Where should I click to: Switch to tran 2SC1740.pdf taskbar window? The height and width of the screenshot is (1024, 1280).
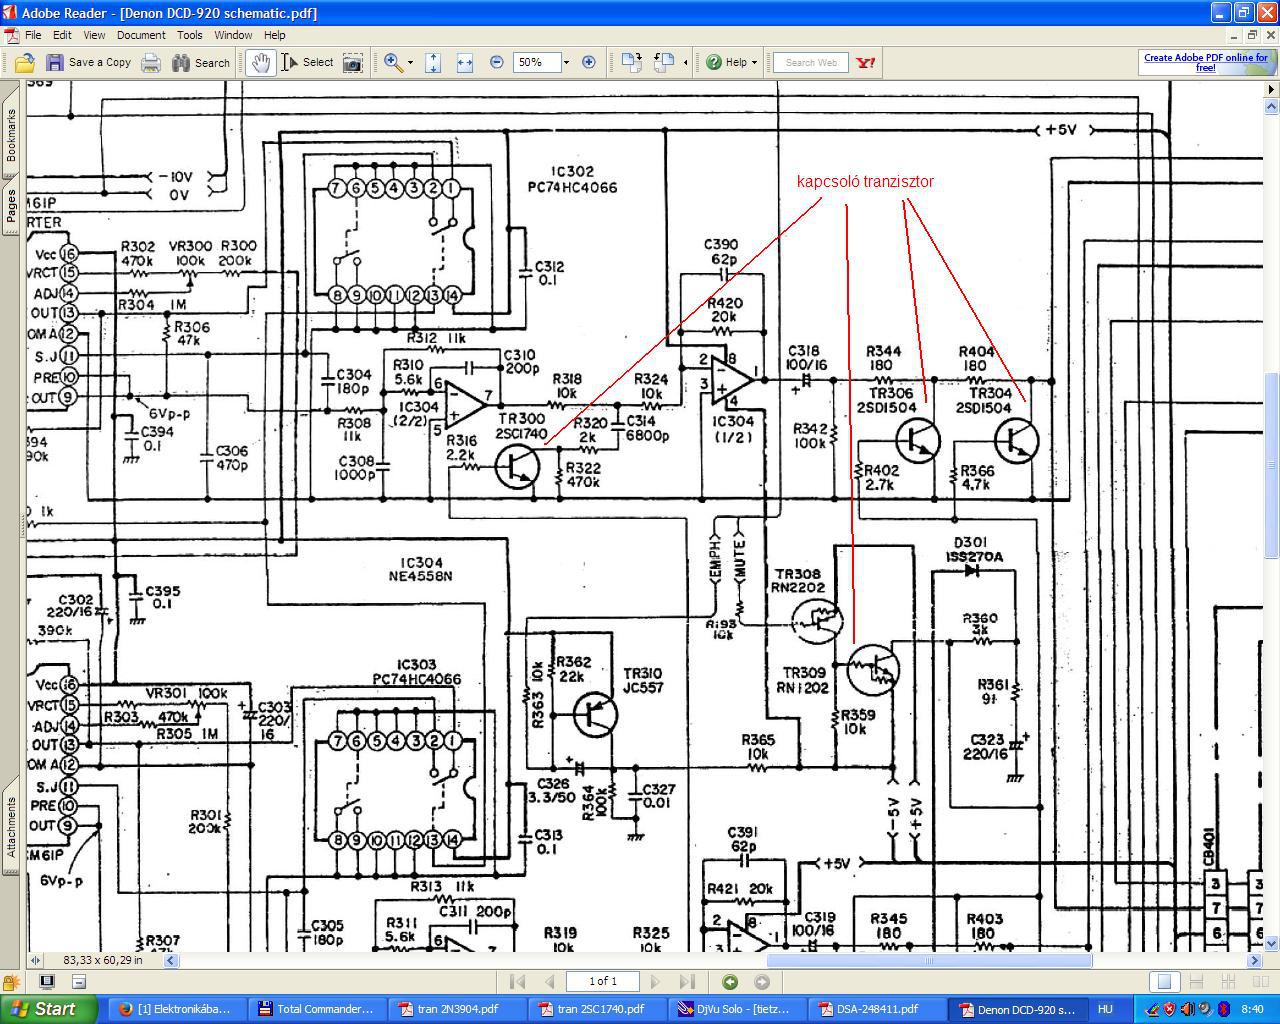click(596, 1009)
